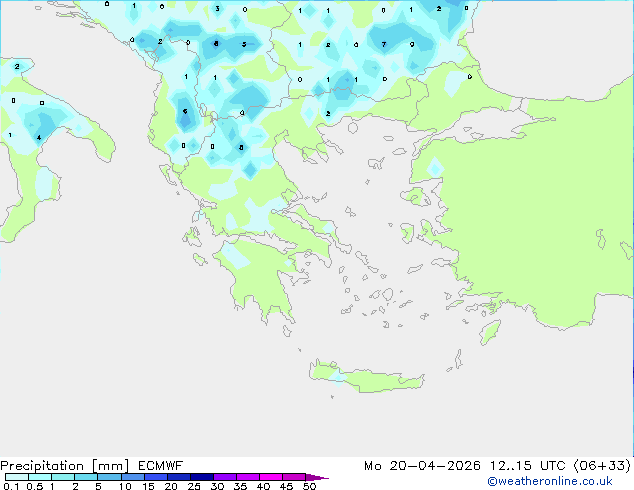
Task: Click the 25–30 mm dark navy legend box
Action: point(201,477)
